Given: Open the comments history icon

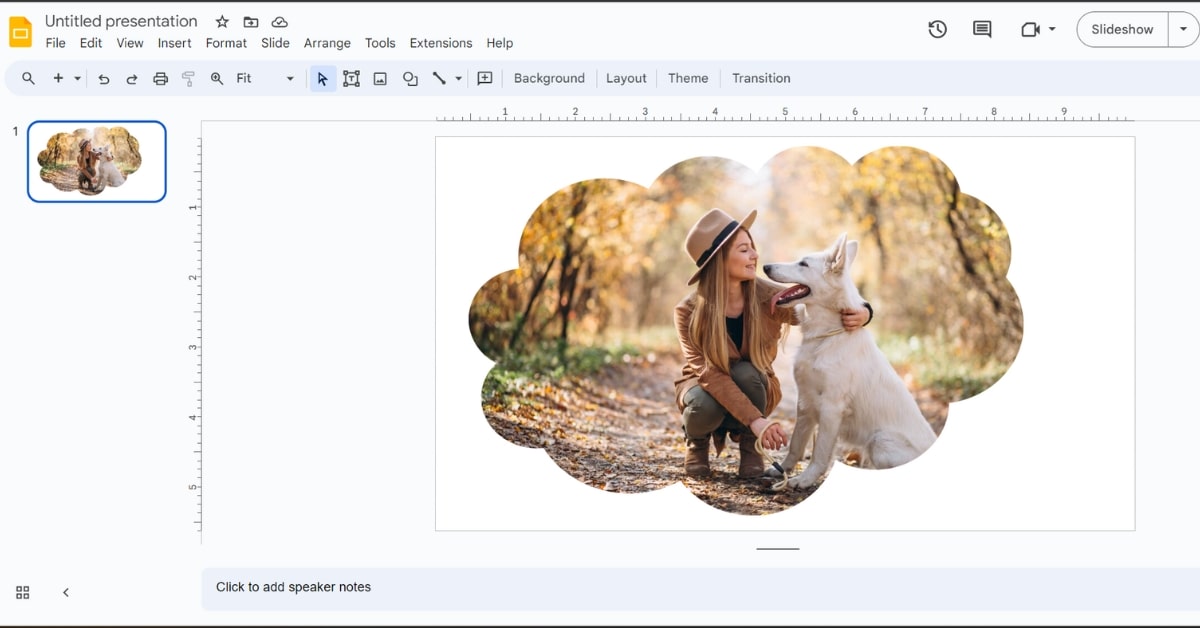Looking at the screenshot, I should [982, 29].
